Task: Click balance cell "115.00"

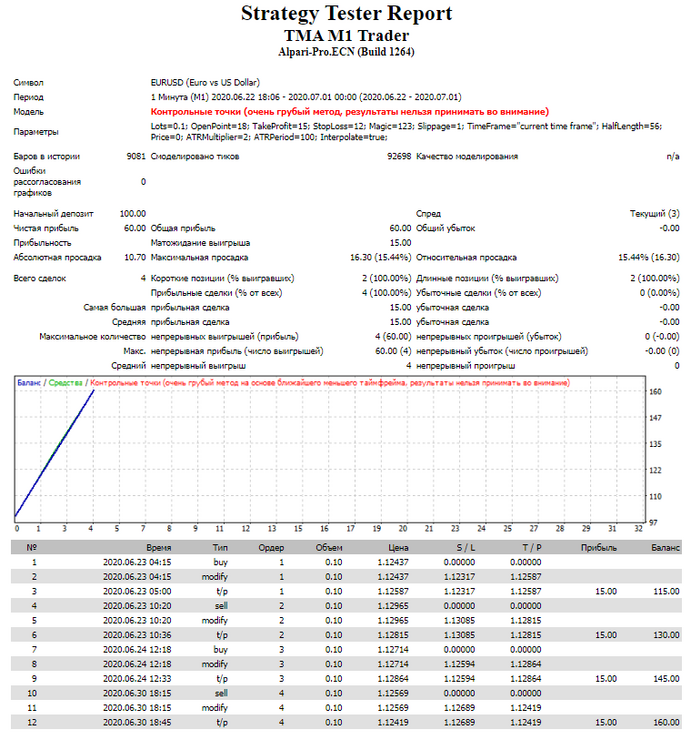Action: click(x=666, y=591)
